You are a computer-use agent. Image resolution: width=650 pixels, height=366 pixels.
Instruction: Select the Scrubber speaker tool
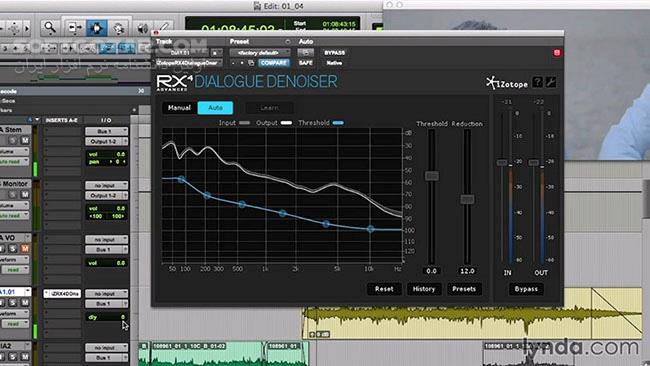pyautogui.click(x=143, y=28)
